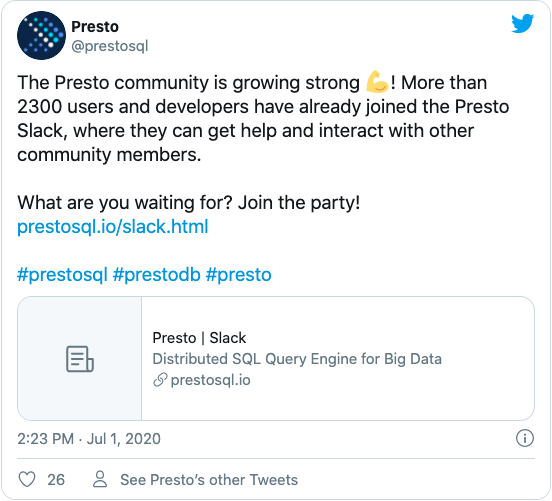Click the person icon near other Tweets
552x501 pixels.
coord(100,479)
